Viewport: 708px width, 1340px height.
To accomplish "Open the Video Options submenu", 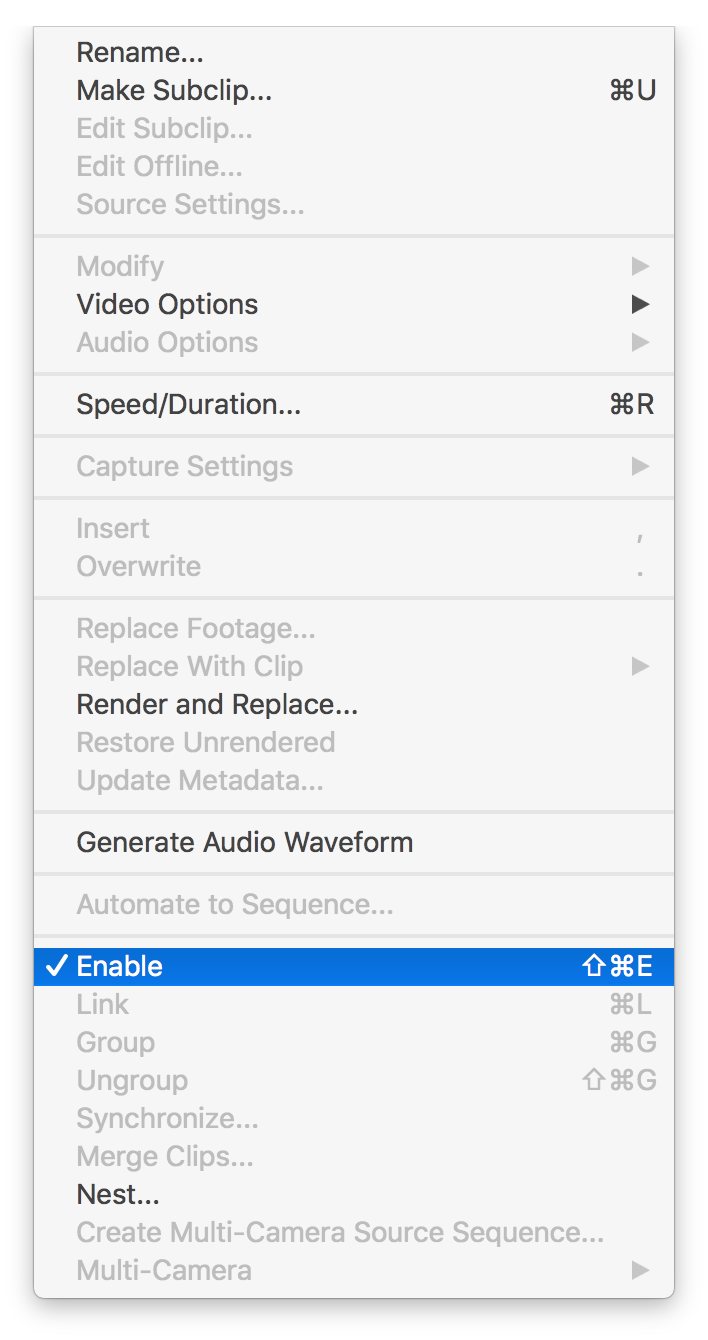I will 167,305.
